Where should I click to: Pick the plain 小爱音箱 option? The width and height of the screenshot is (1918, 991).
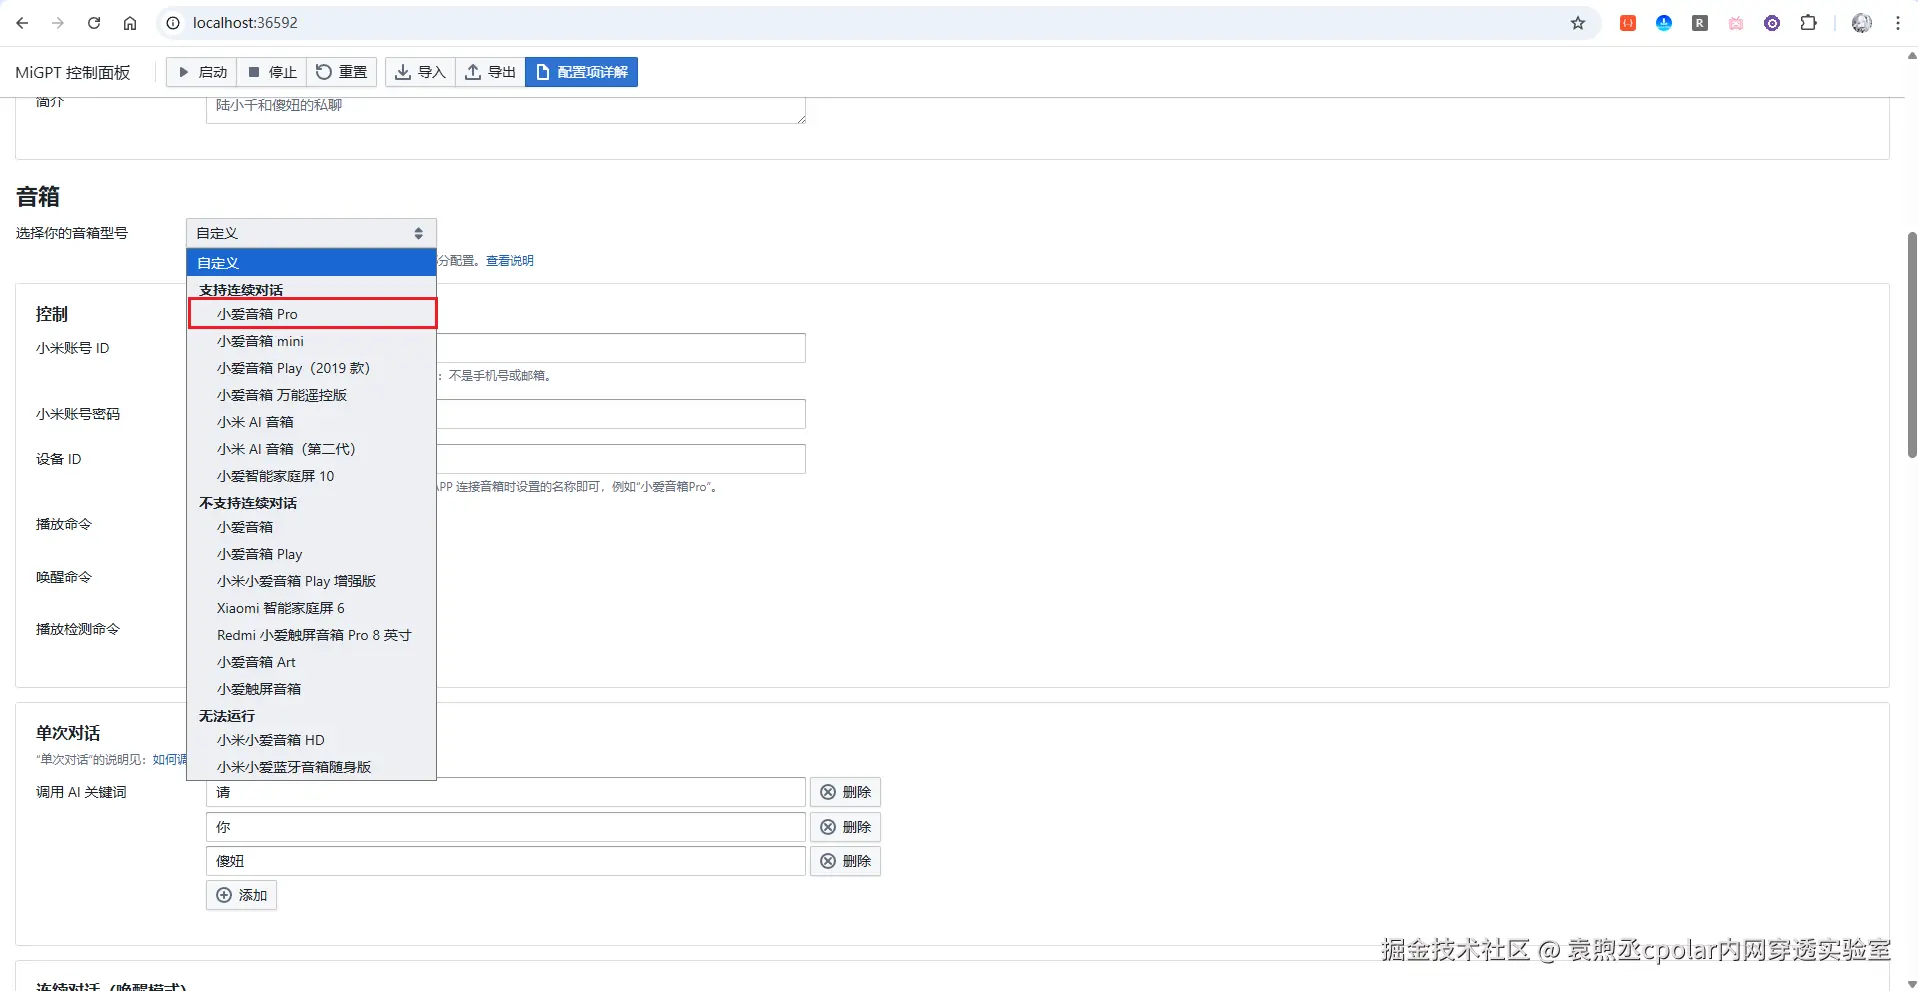coord(311,527)
